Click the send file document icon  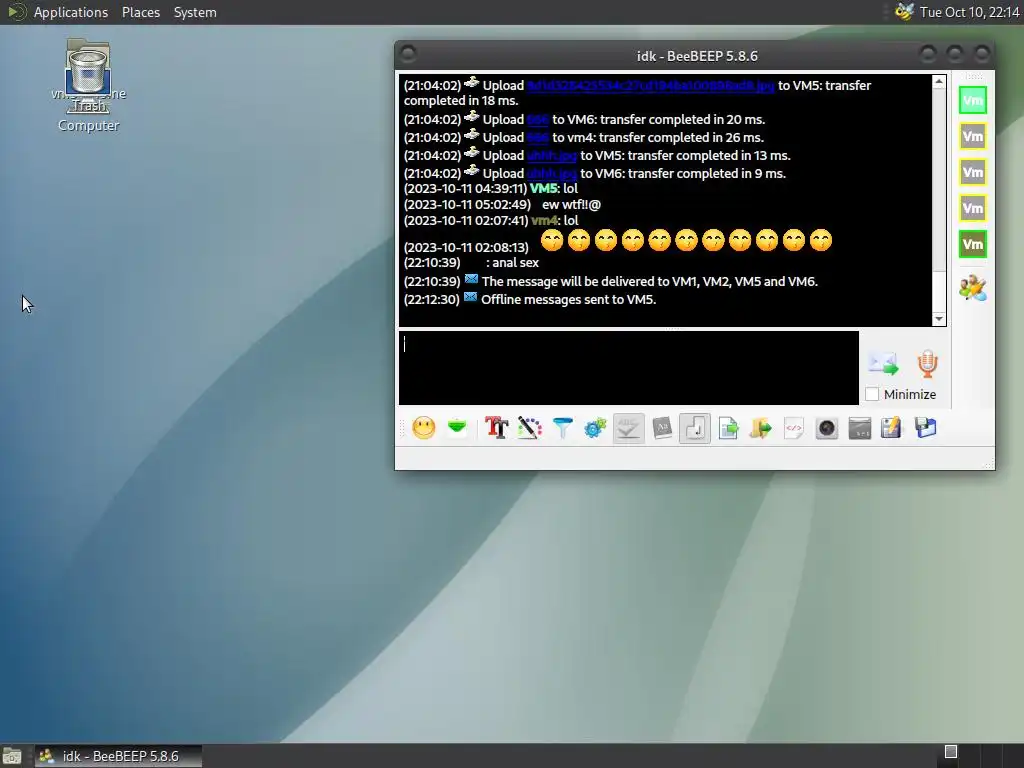tap(728, 428)
